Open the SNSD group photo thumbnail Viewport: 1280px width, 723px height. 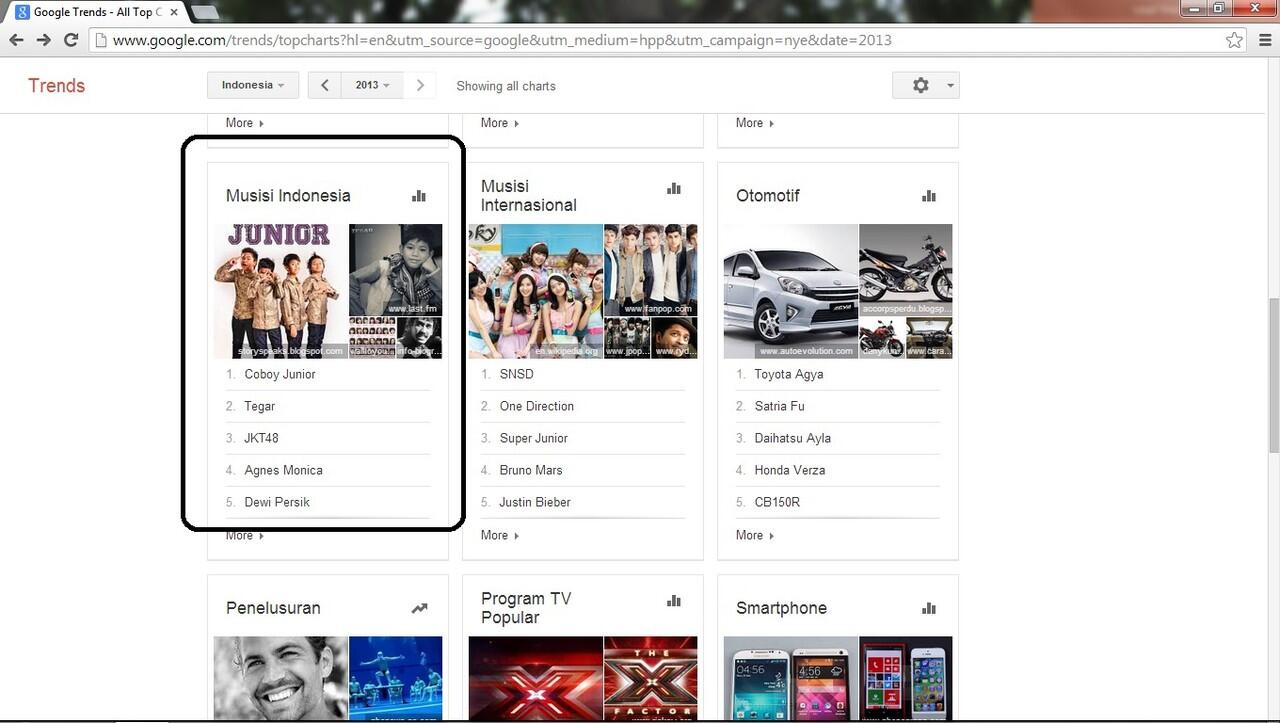coord(535,291)
